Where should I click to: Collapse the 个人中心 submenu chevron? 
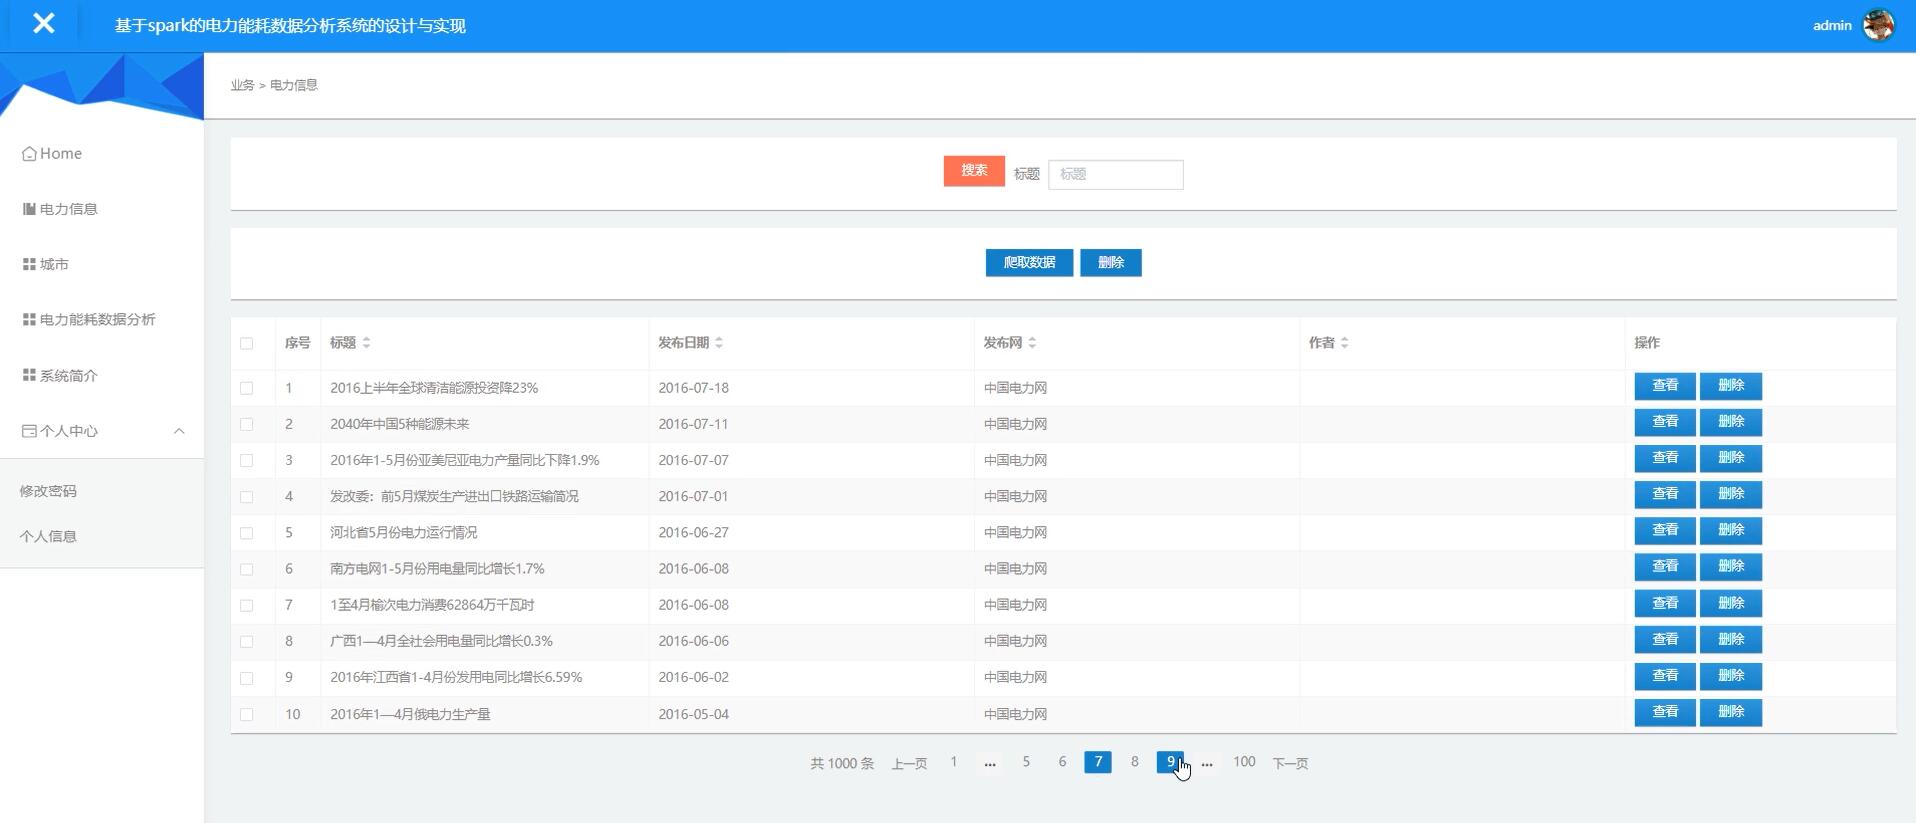point(179,431)
